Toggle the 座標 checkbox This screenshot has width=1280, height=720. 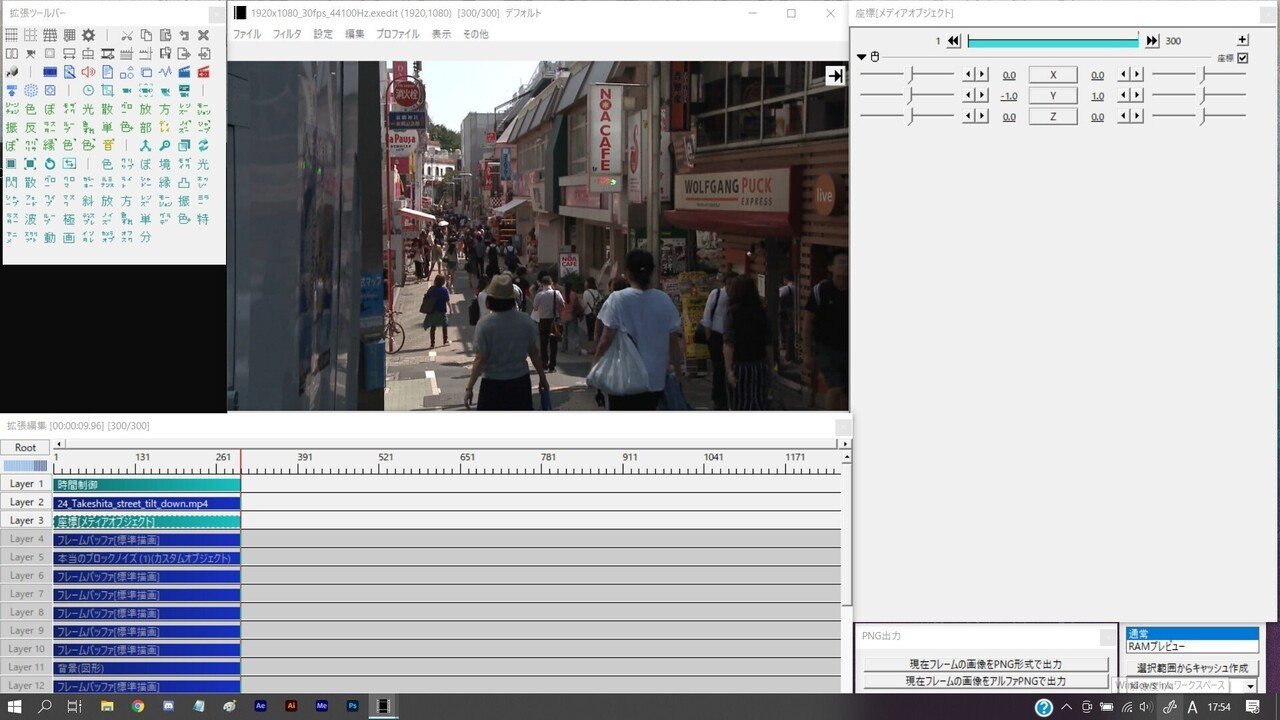(1243, 58)
